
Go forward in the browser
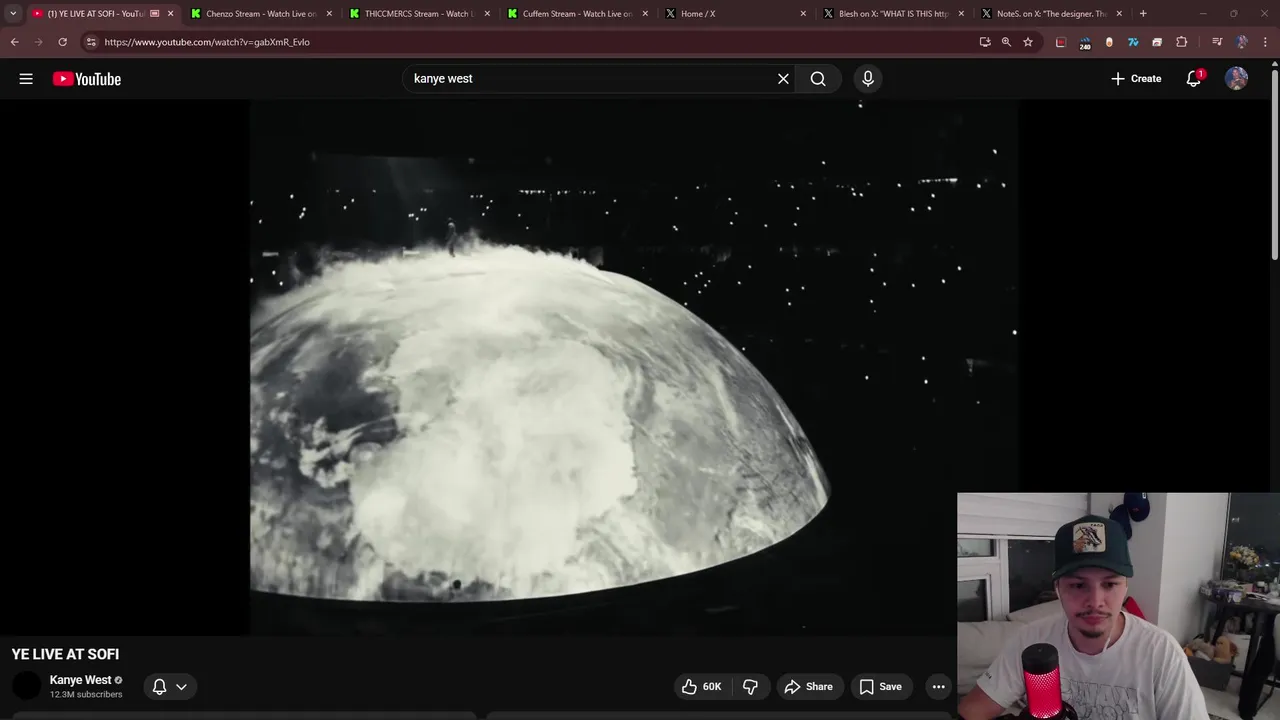pos(38,42)
